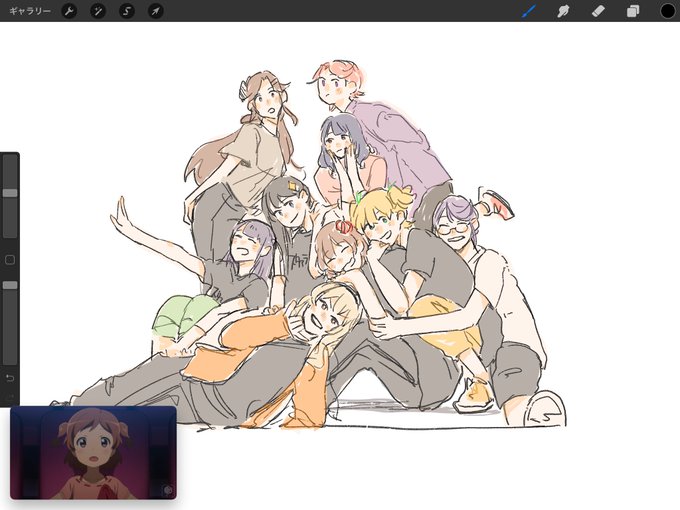Tap the sidebar modify square button
Viewport: 680px width, 510px height.
pyautogui.click(x=10, y=260)
